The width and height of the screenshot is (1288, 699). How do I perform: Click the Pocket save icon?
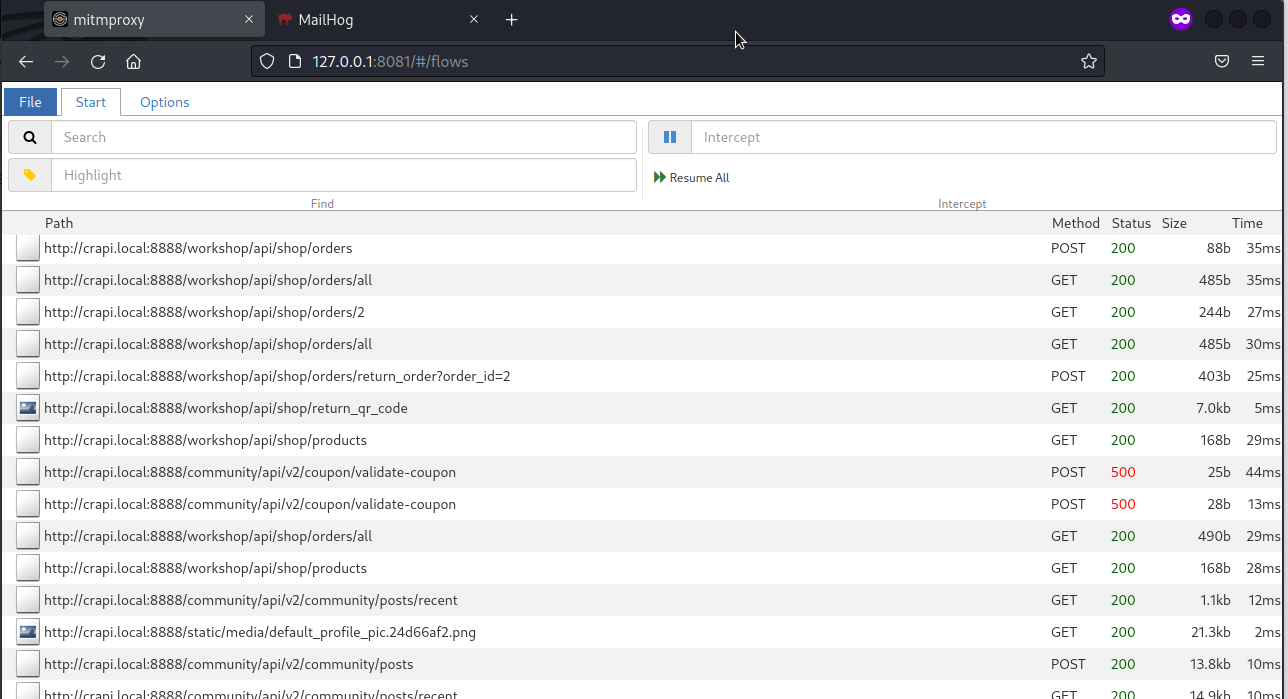pos(1222,62)
